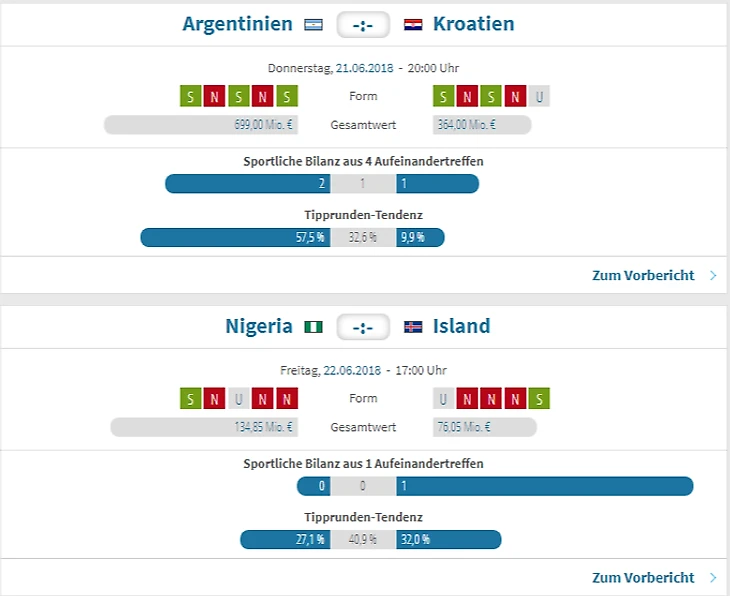Viewport: 730px width, 596px height.
Task: Expand Zum Vorbericht arrow for Nigeria match
Action: tap(713, 578)
